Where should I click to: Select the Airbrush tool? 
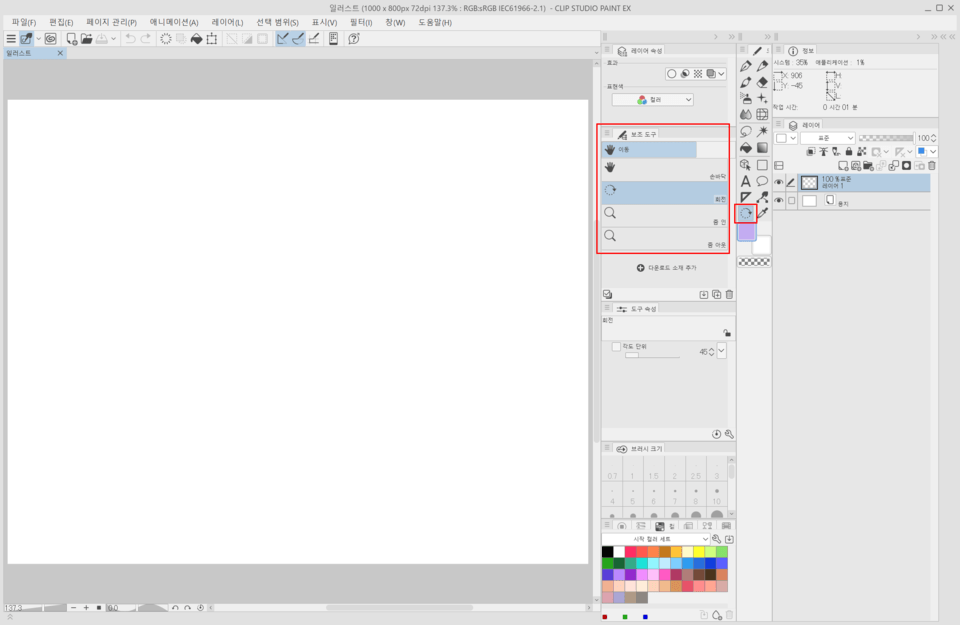tap(746, 98)
